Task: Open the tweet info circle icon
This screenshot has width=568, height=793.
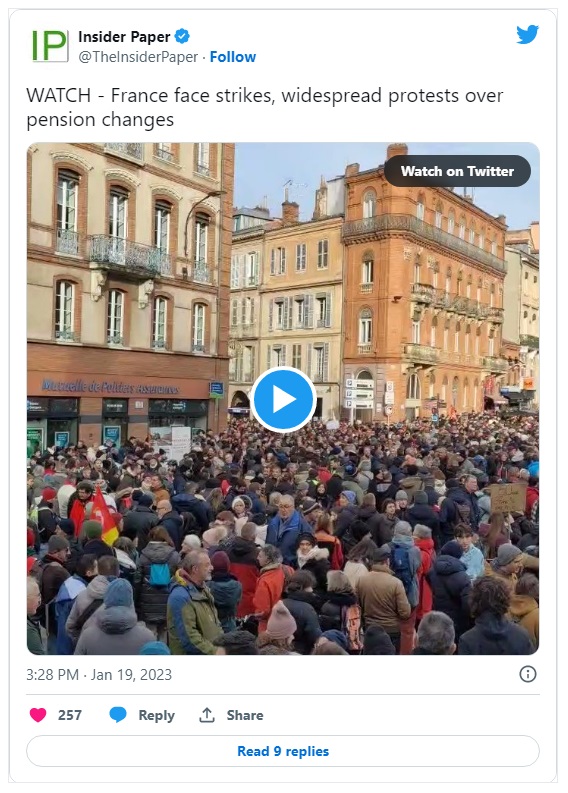Action: click(x=528, y=674)
